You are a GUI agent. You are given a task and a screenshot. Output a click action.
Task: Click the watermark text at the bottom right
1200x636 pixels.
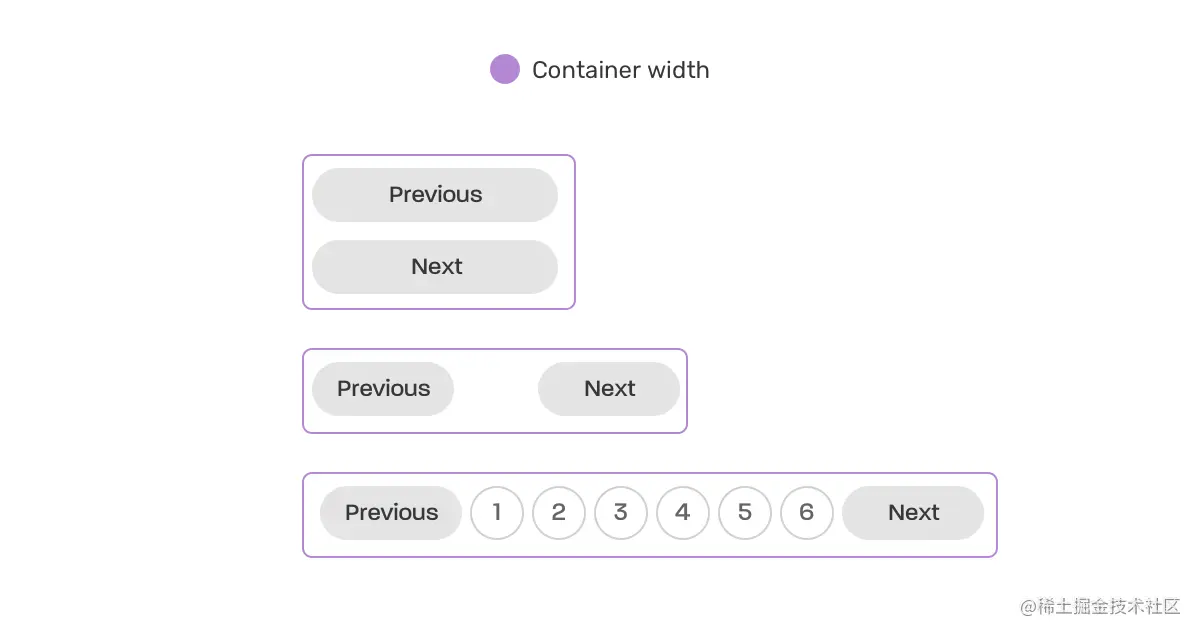coord(1100,607)
